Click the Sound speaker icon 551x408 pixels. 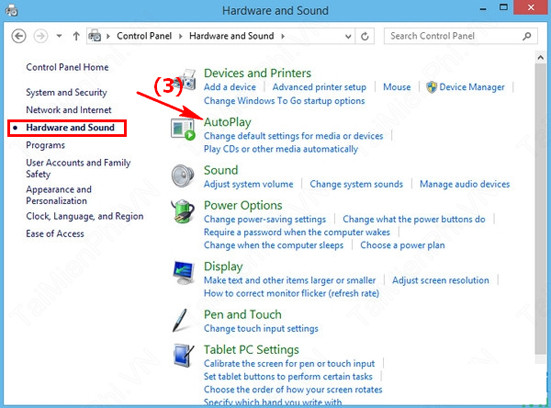click(183, 175)
